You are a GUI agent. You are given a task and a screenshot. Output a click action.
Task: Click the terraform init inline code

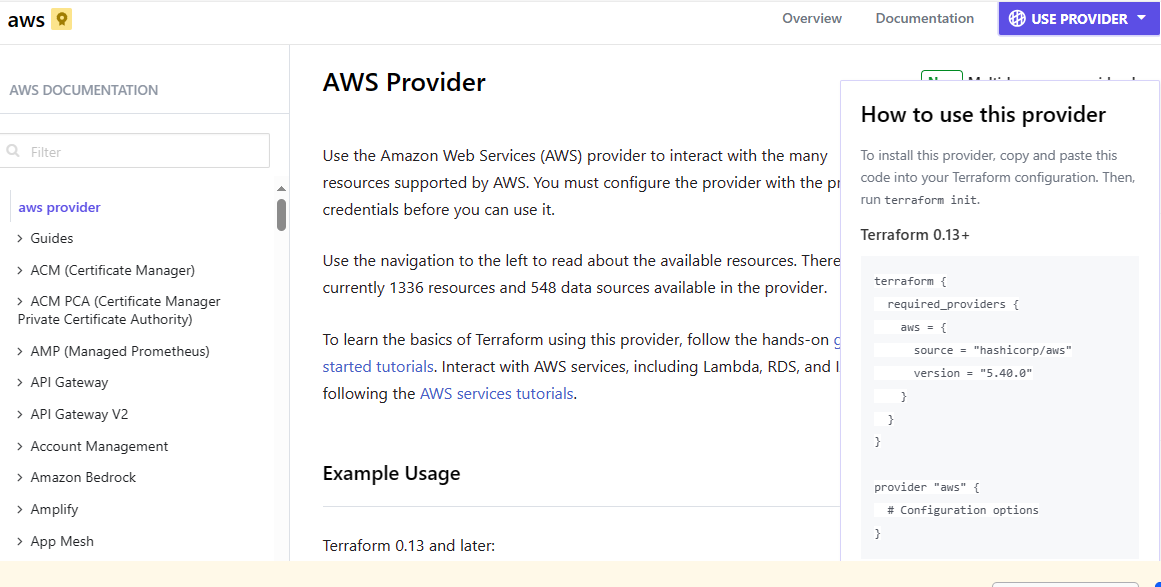[x=930, y=200]
